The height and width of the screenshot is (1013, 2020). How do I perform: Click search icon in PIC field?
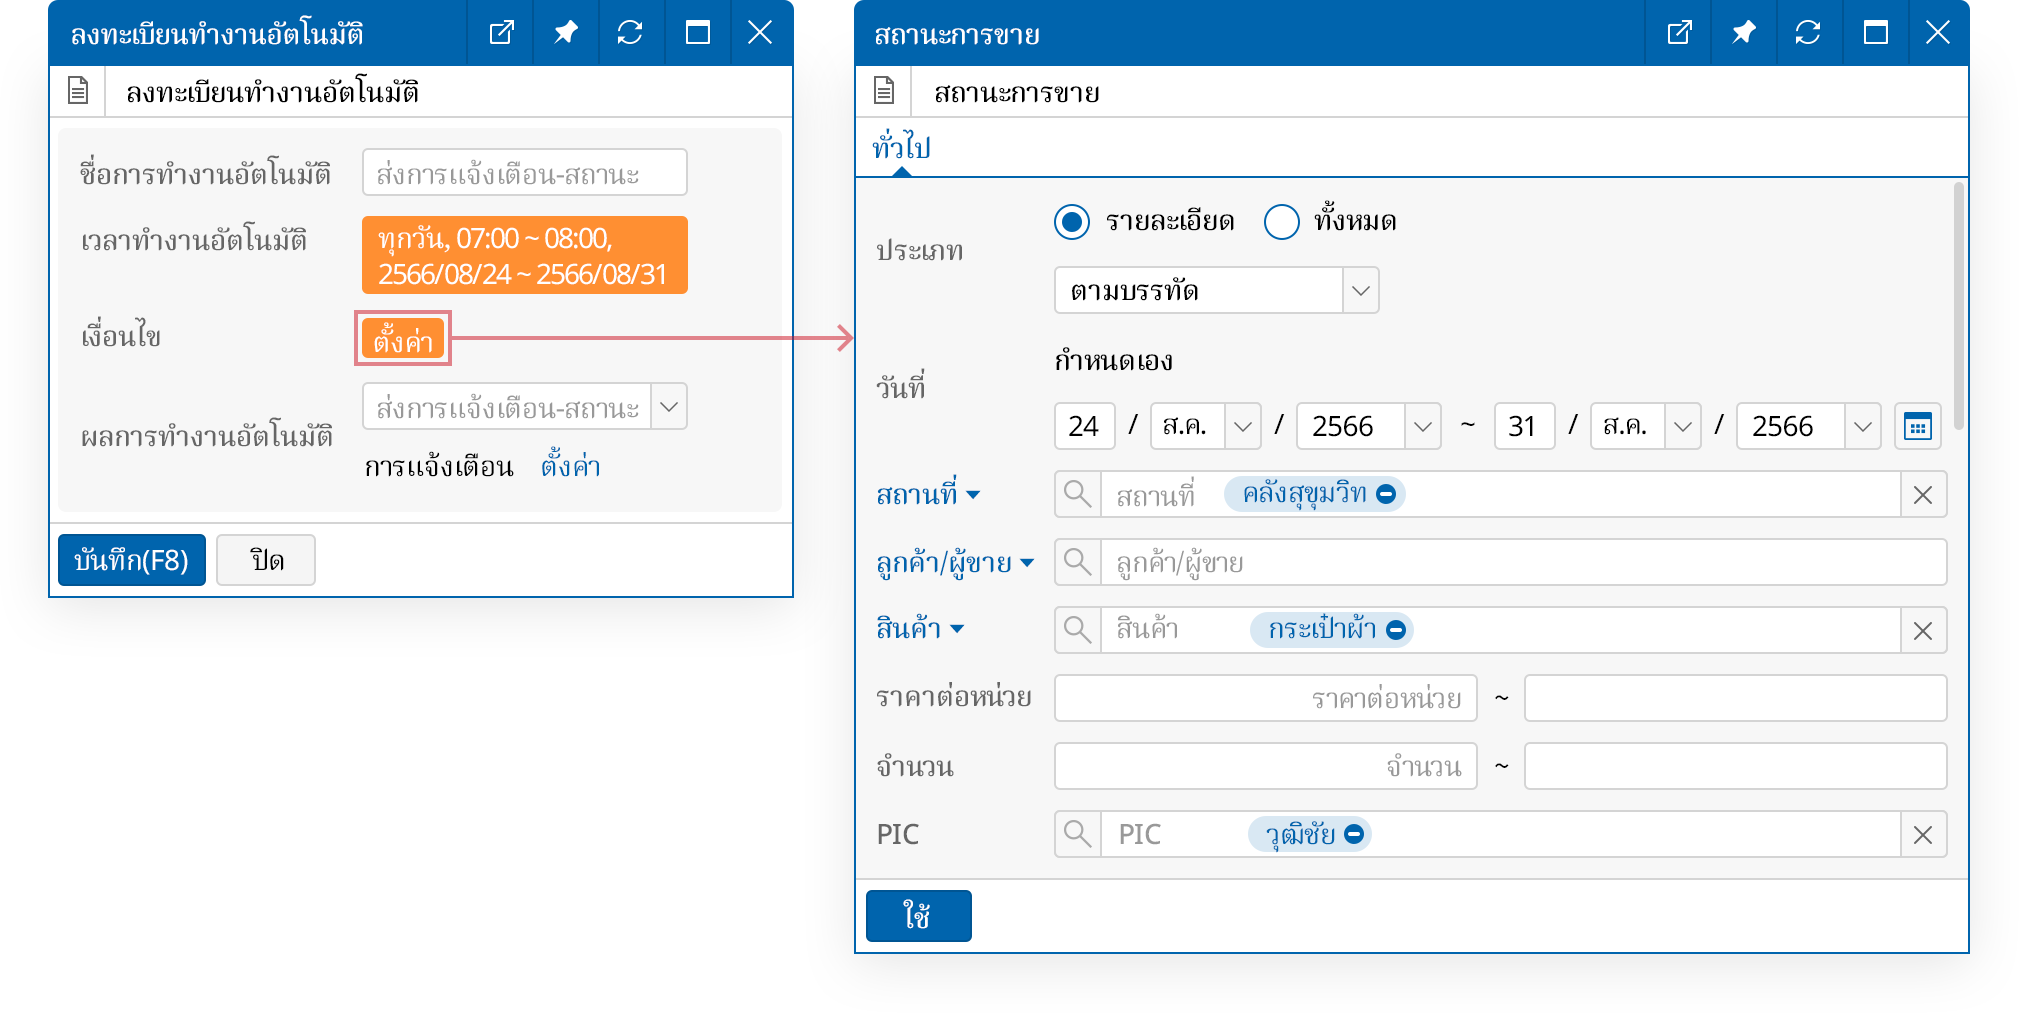[x=1077, y=834]
